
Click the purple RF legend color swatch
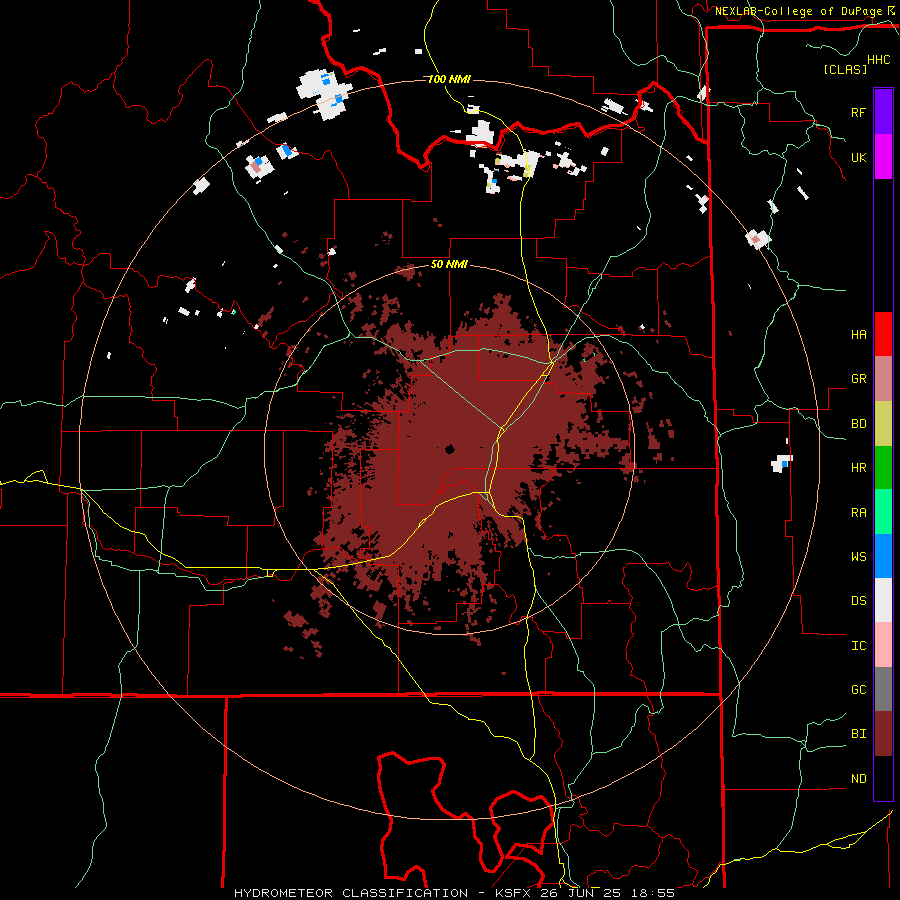click(x=883, y=112)
